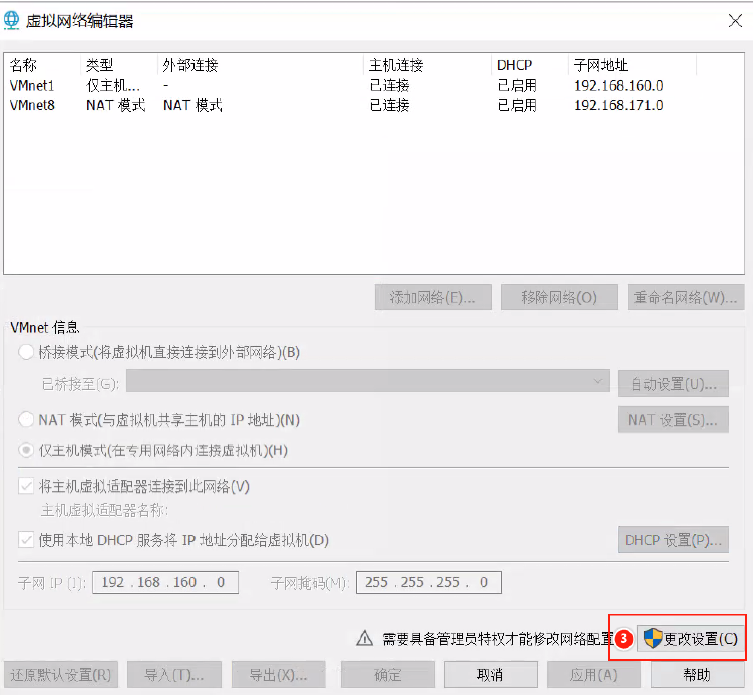Click 重命名网络(W) button

(686, 297)
